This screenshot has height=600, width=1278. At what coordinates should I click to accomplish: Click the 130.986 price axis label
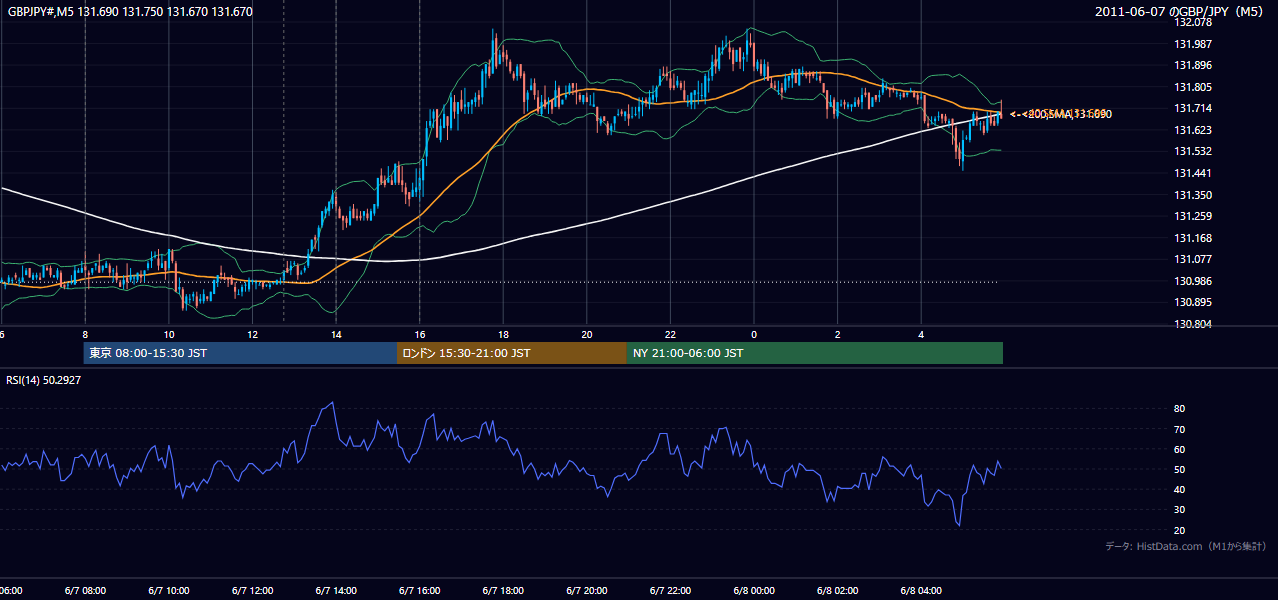point(1194,281)
